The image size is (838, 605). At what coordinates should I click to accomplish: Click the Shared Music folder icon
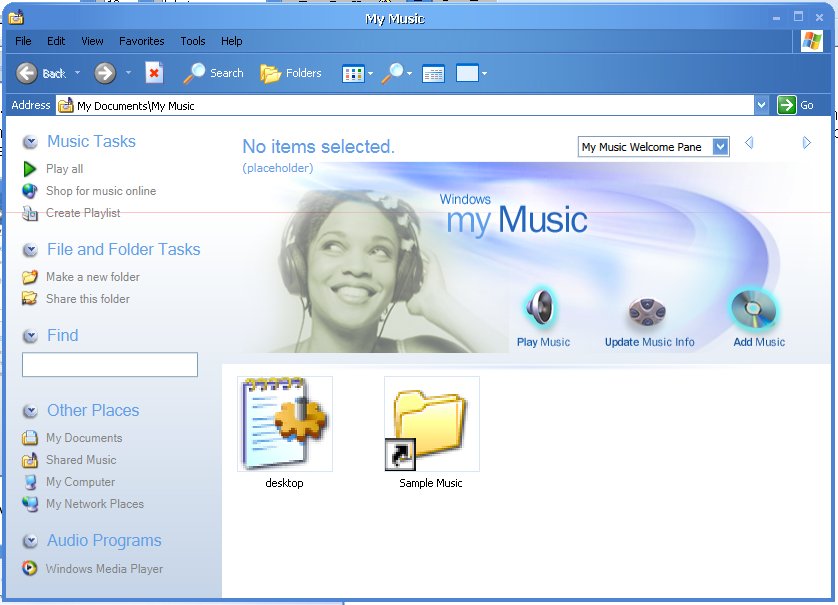[30, 460]
